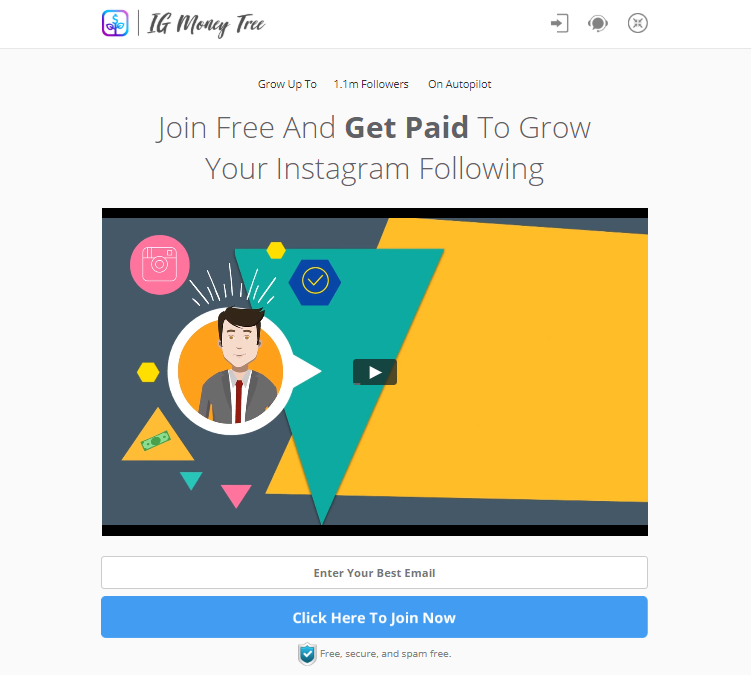This screenshot has height=675, width=751.
Task: Click the IG Money Tree script title
Action: (206, 24)
